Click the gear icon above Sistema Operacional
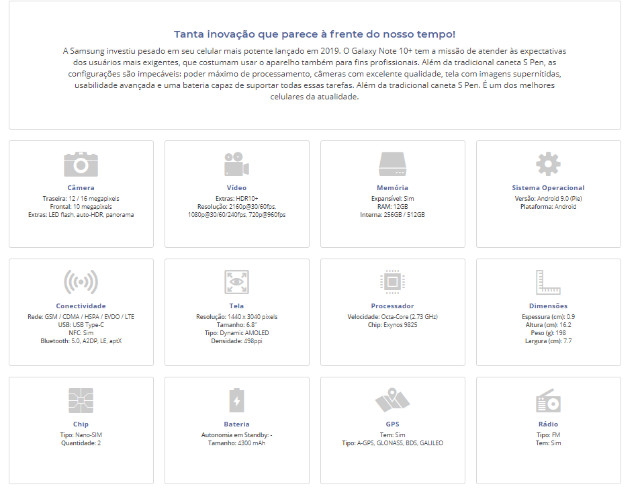Screen dimensions: 640x495 pos(548,164)
